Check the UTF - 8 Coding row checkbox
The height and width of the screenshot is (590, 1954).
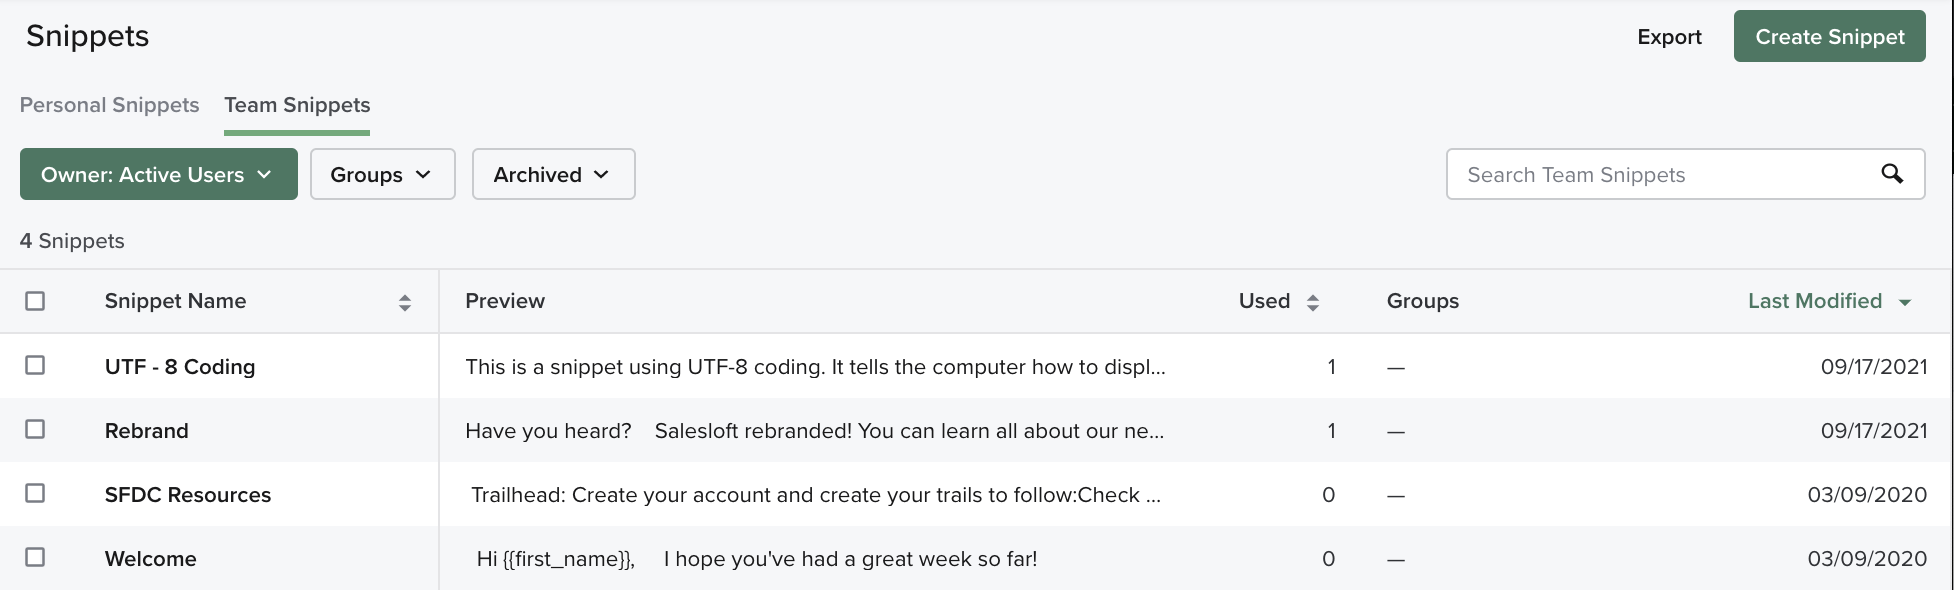37,366
